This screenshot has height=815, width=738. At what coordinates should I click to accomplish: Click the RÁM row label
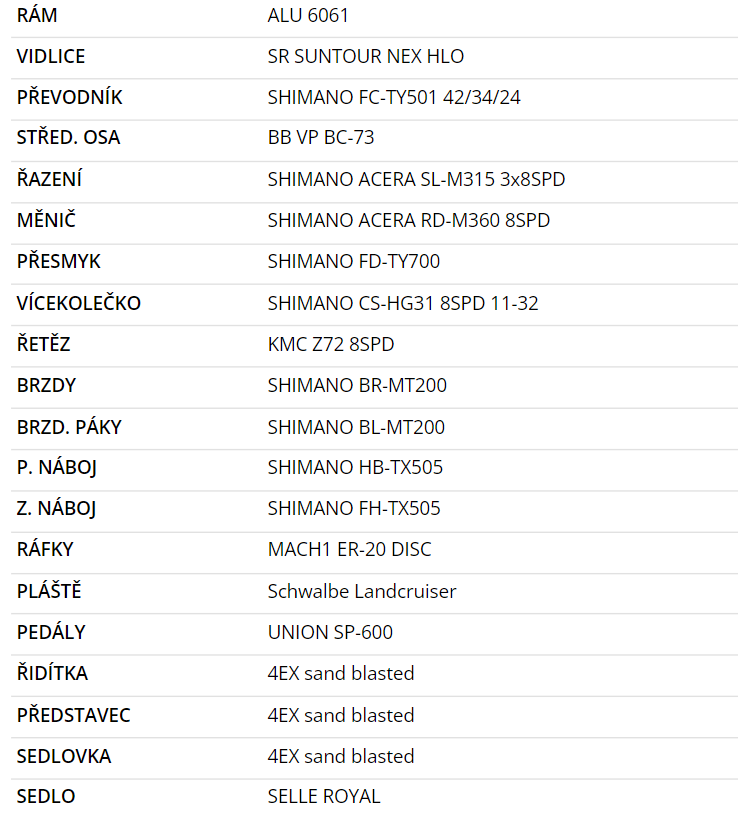coord(37,16)
